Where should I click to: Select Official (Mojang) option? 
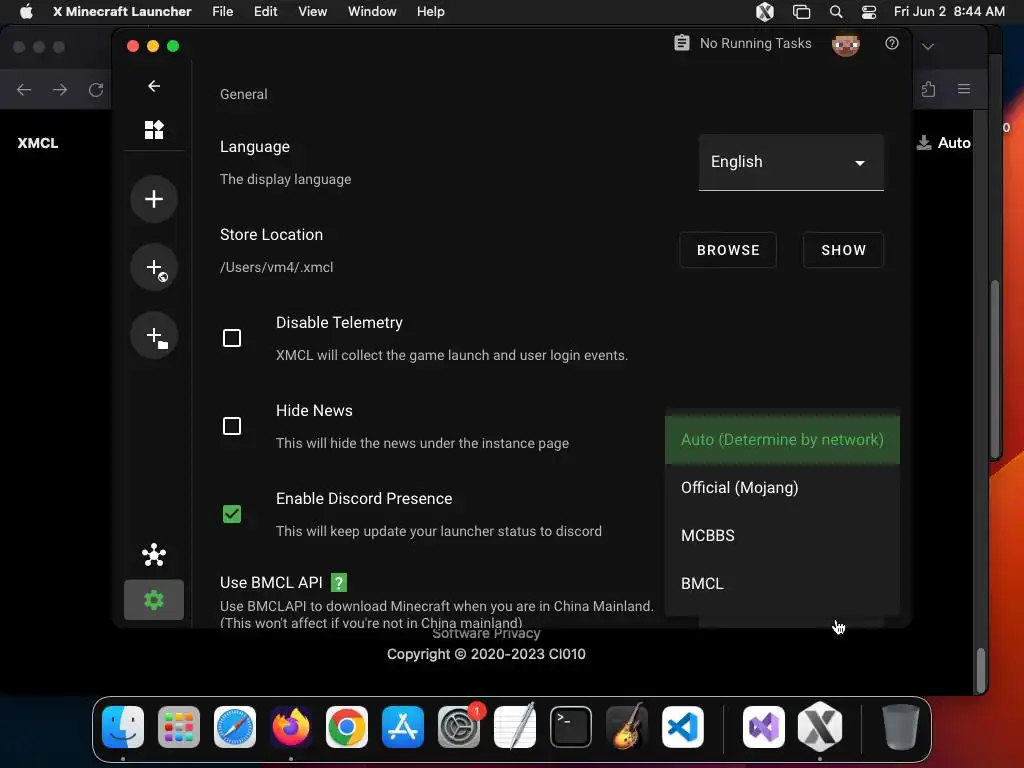tap(782, 488)
